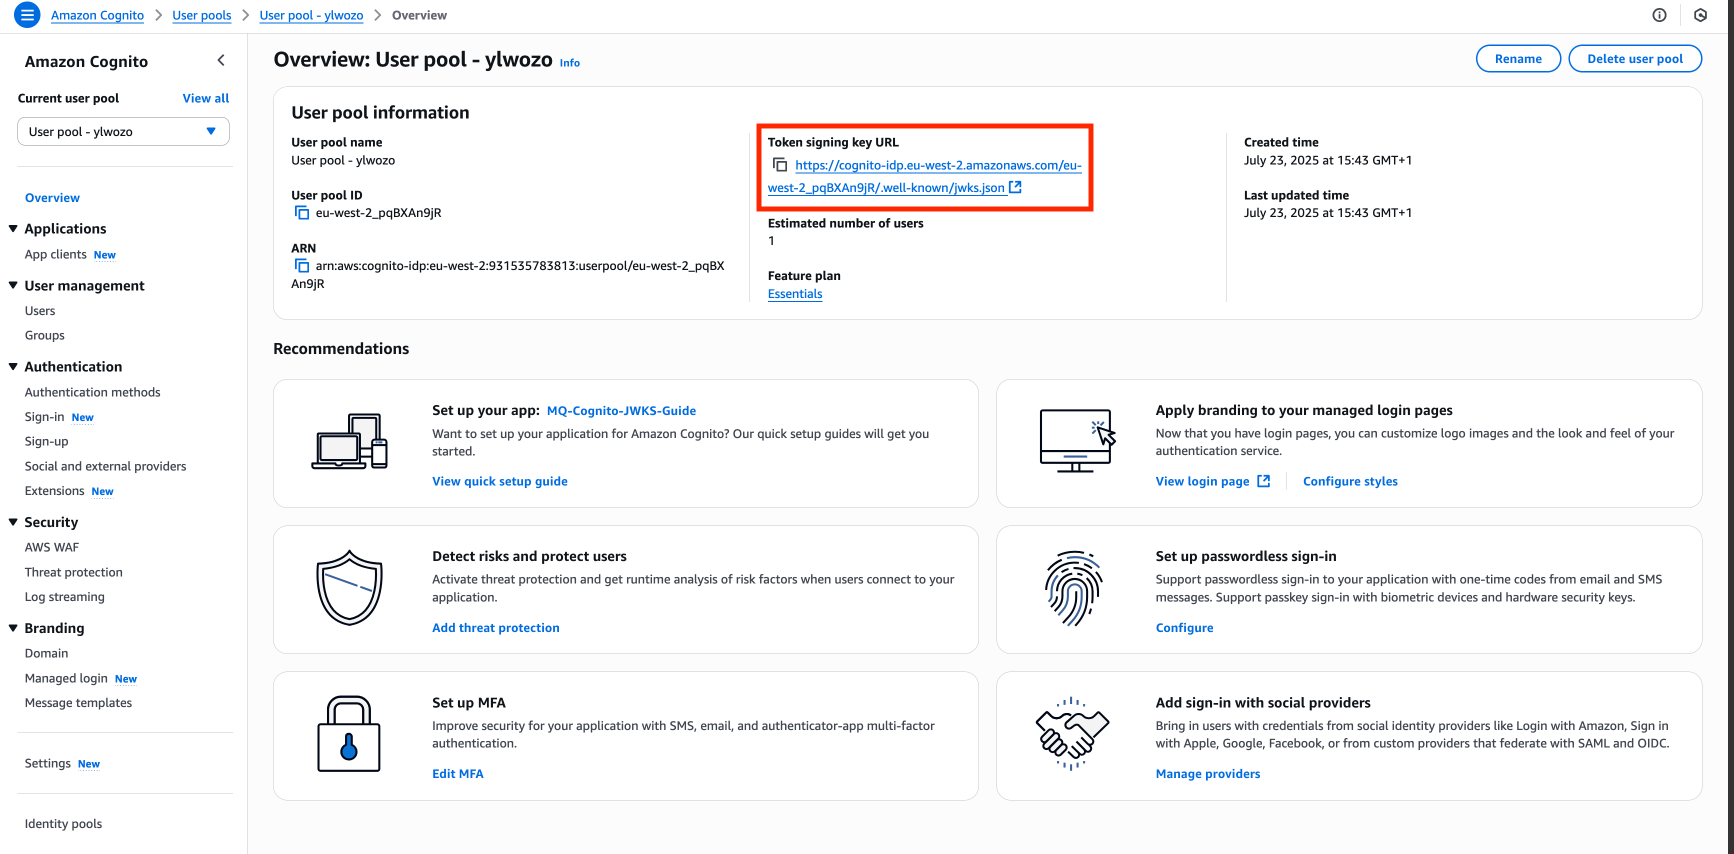
Task: Open the hamburger navigation menu icon
Action: click(x=27, y=15)
